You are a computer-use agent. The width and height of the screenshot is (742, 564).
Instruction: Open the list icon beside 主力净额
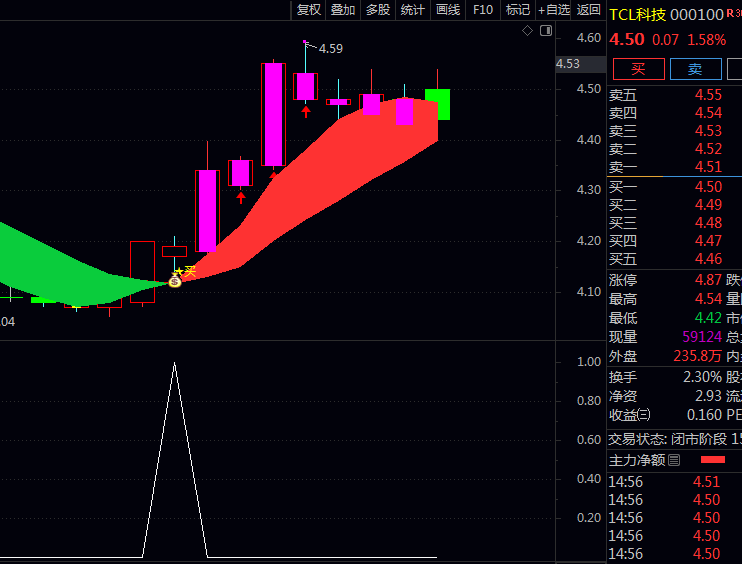click(x=674, y=459)
